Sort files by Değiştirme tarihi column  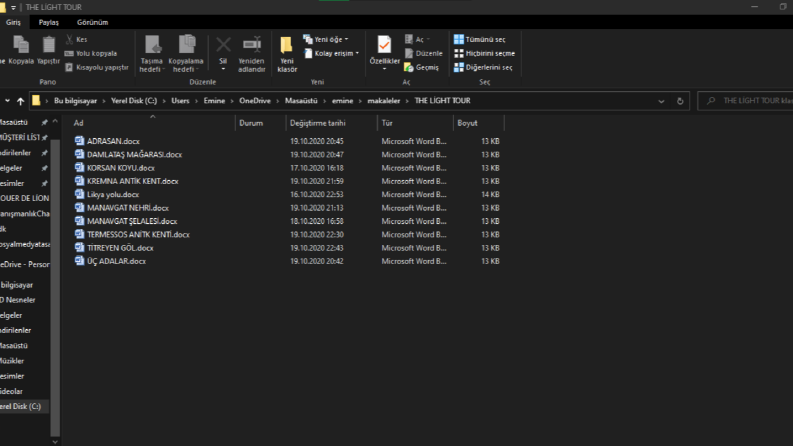[x=318, y=123]
